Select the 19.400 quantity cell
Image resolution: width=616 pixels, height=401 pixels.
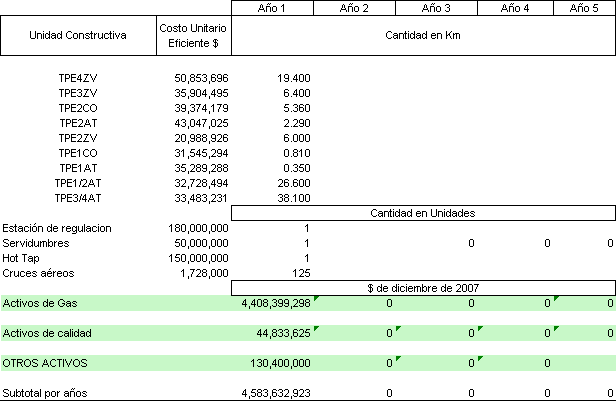point(291,77)
